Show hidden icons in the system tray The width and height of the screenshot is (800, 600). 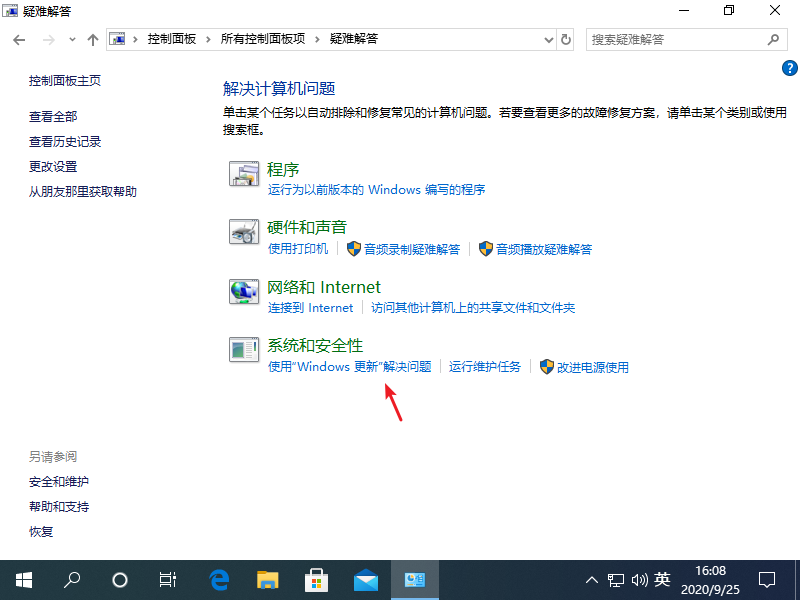(592, 580)
